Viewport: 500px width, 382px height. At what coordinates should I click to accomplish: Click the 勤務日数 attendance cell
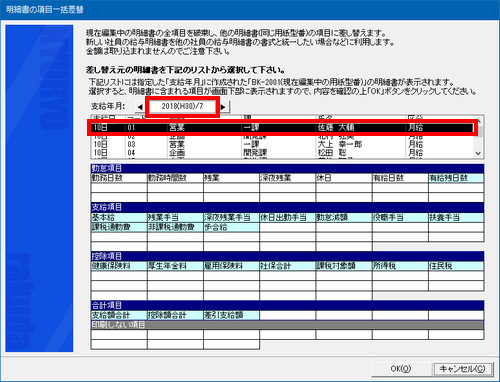(x=119, y=178)
